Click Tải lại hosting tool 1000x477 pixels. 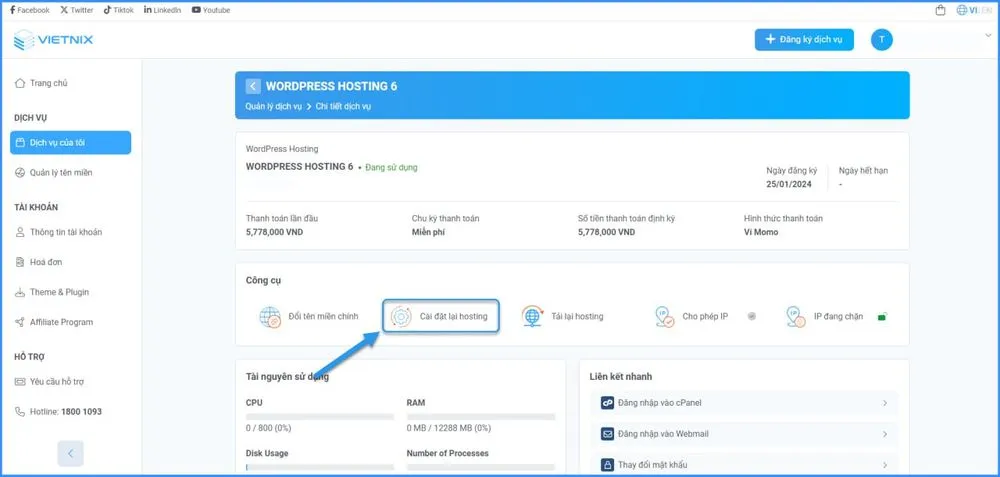pos(562,316)
